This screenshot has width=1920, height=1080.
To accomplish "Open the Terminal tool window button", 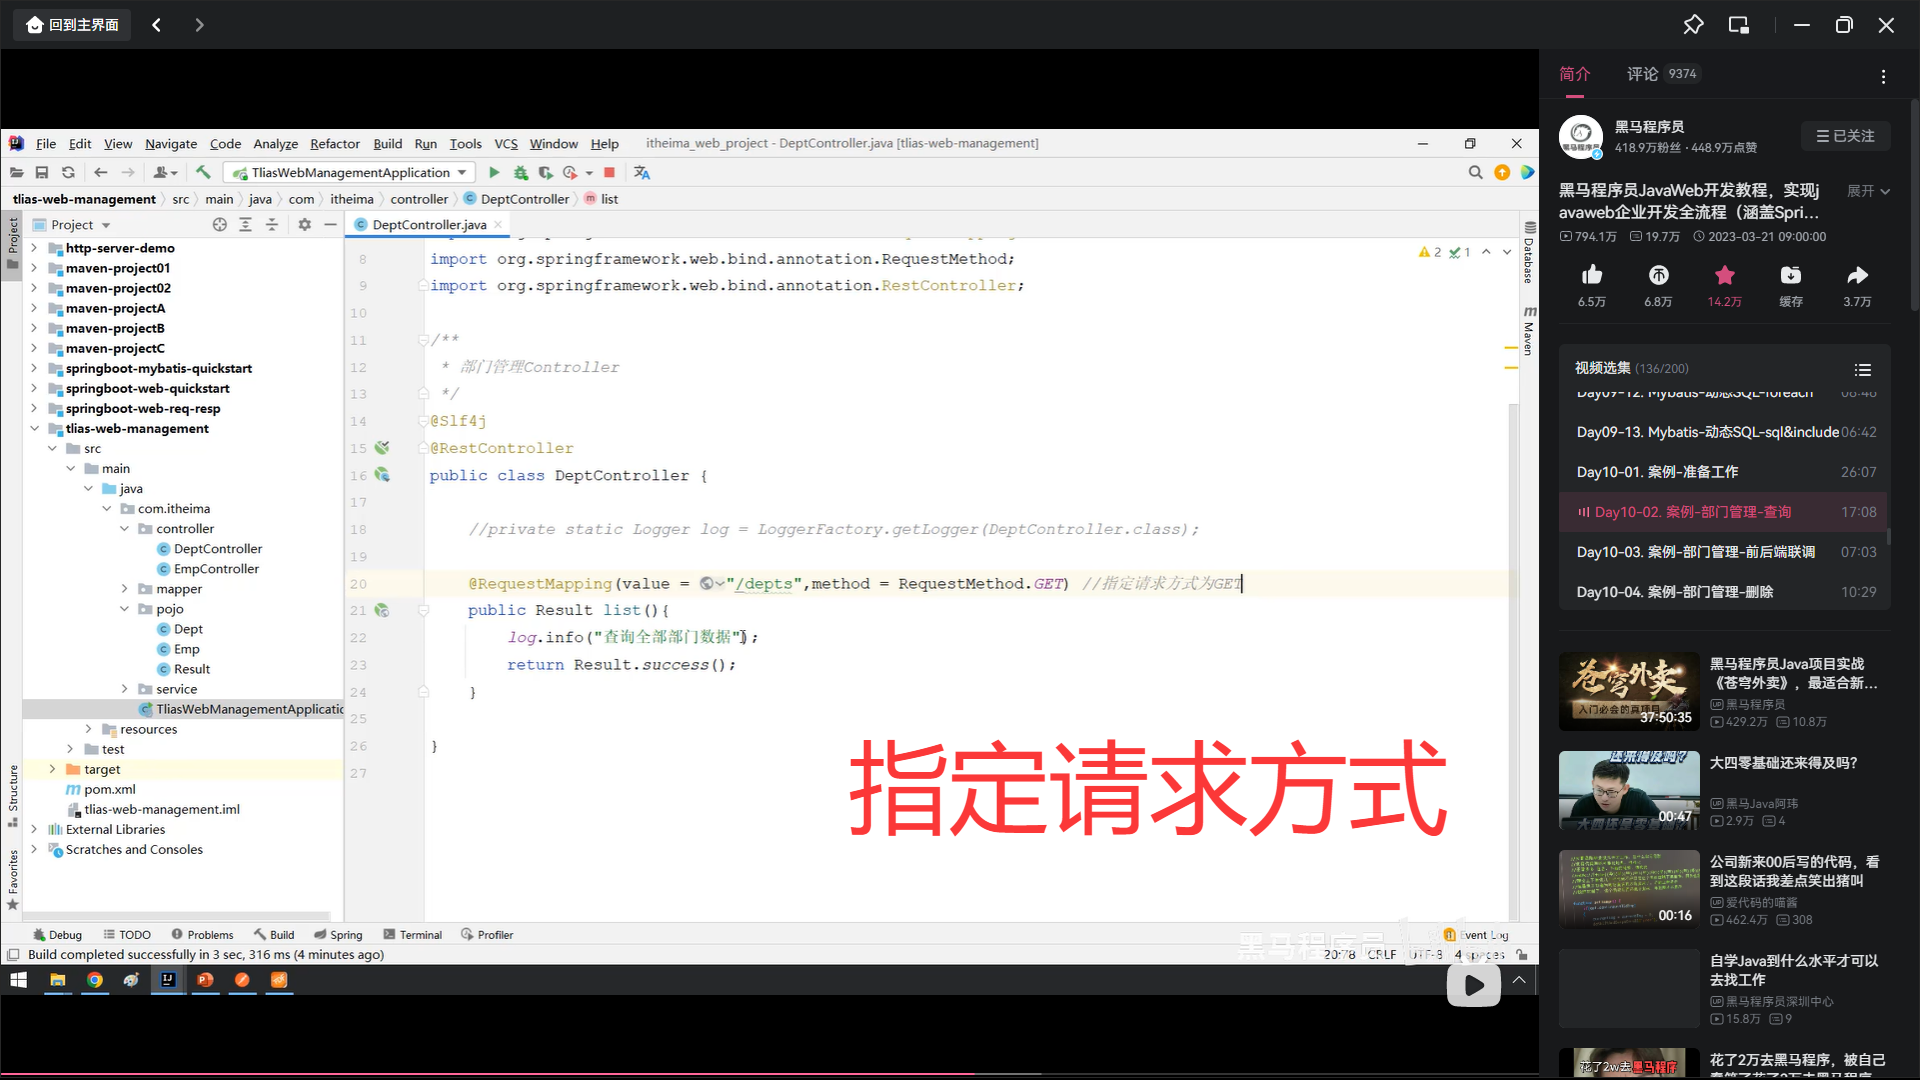I will (x=412, y=935).
